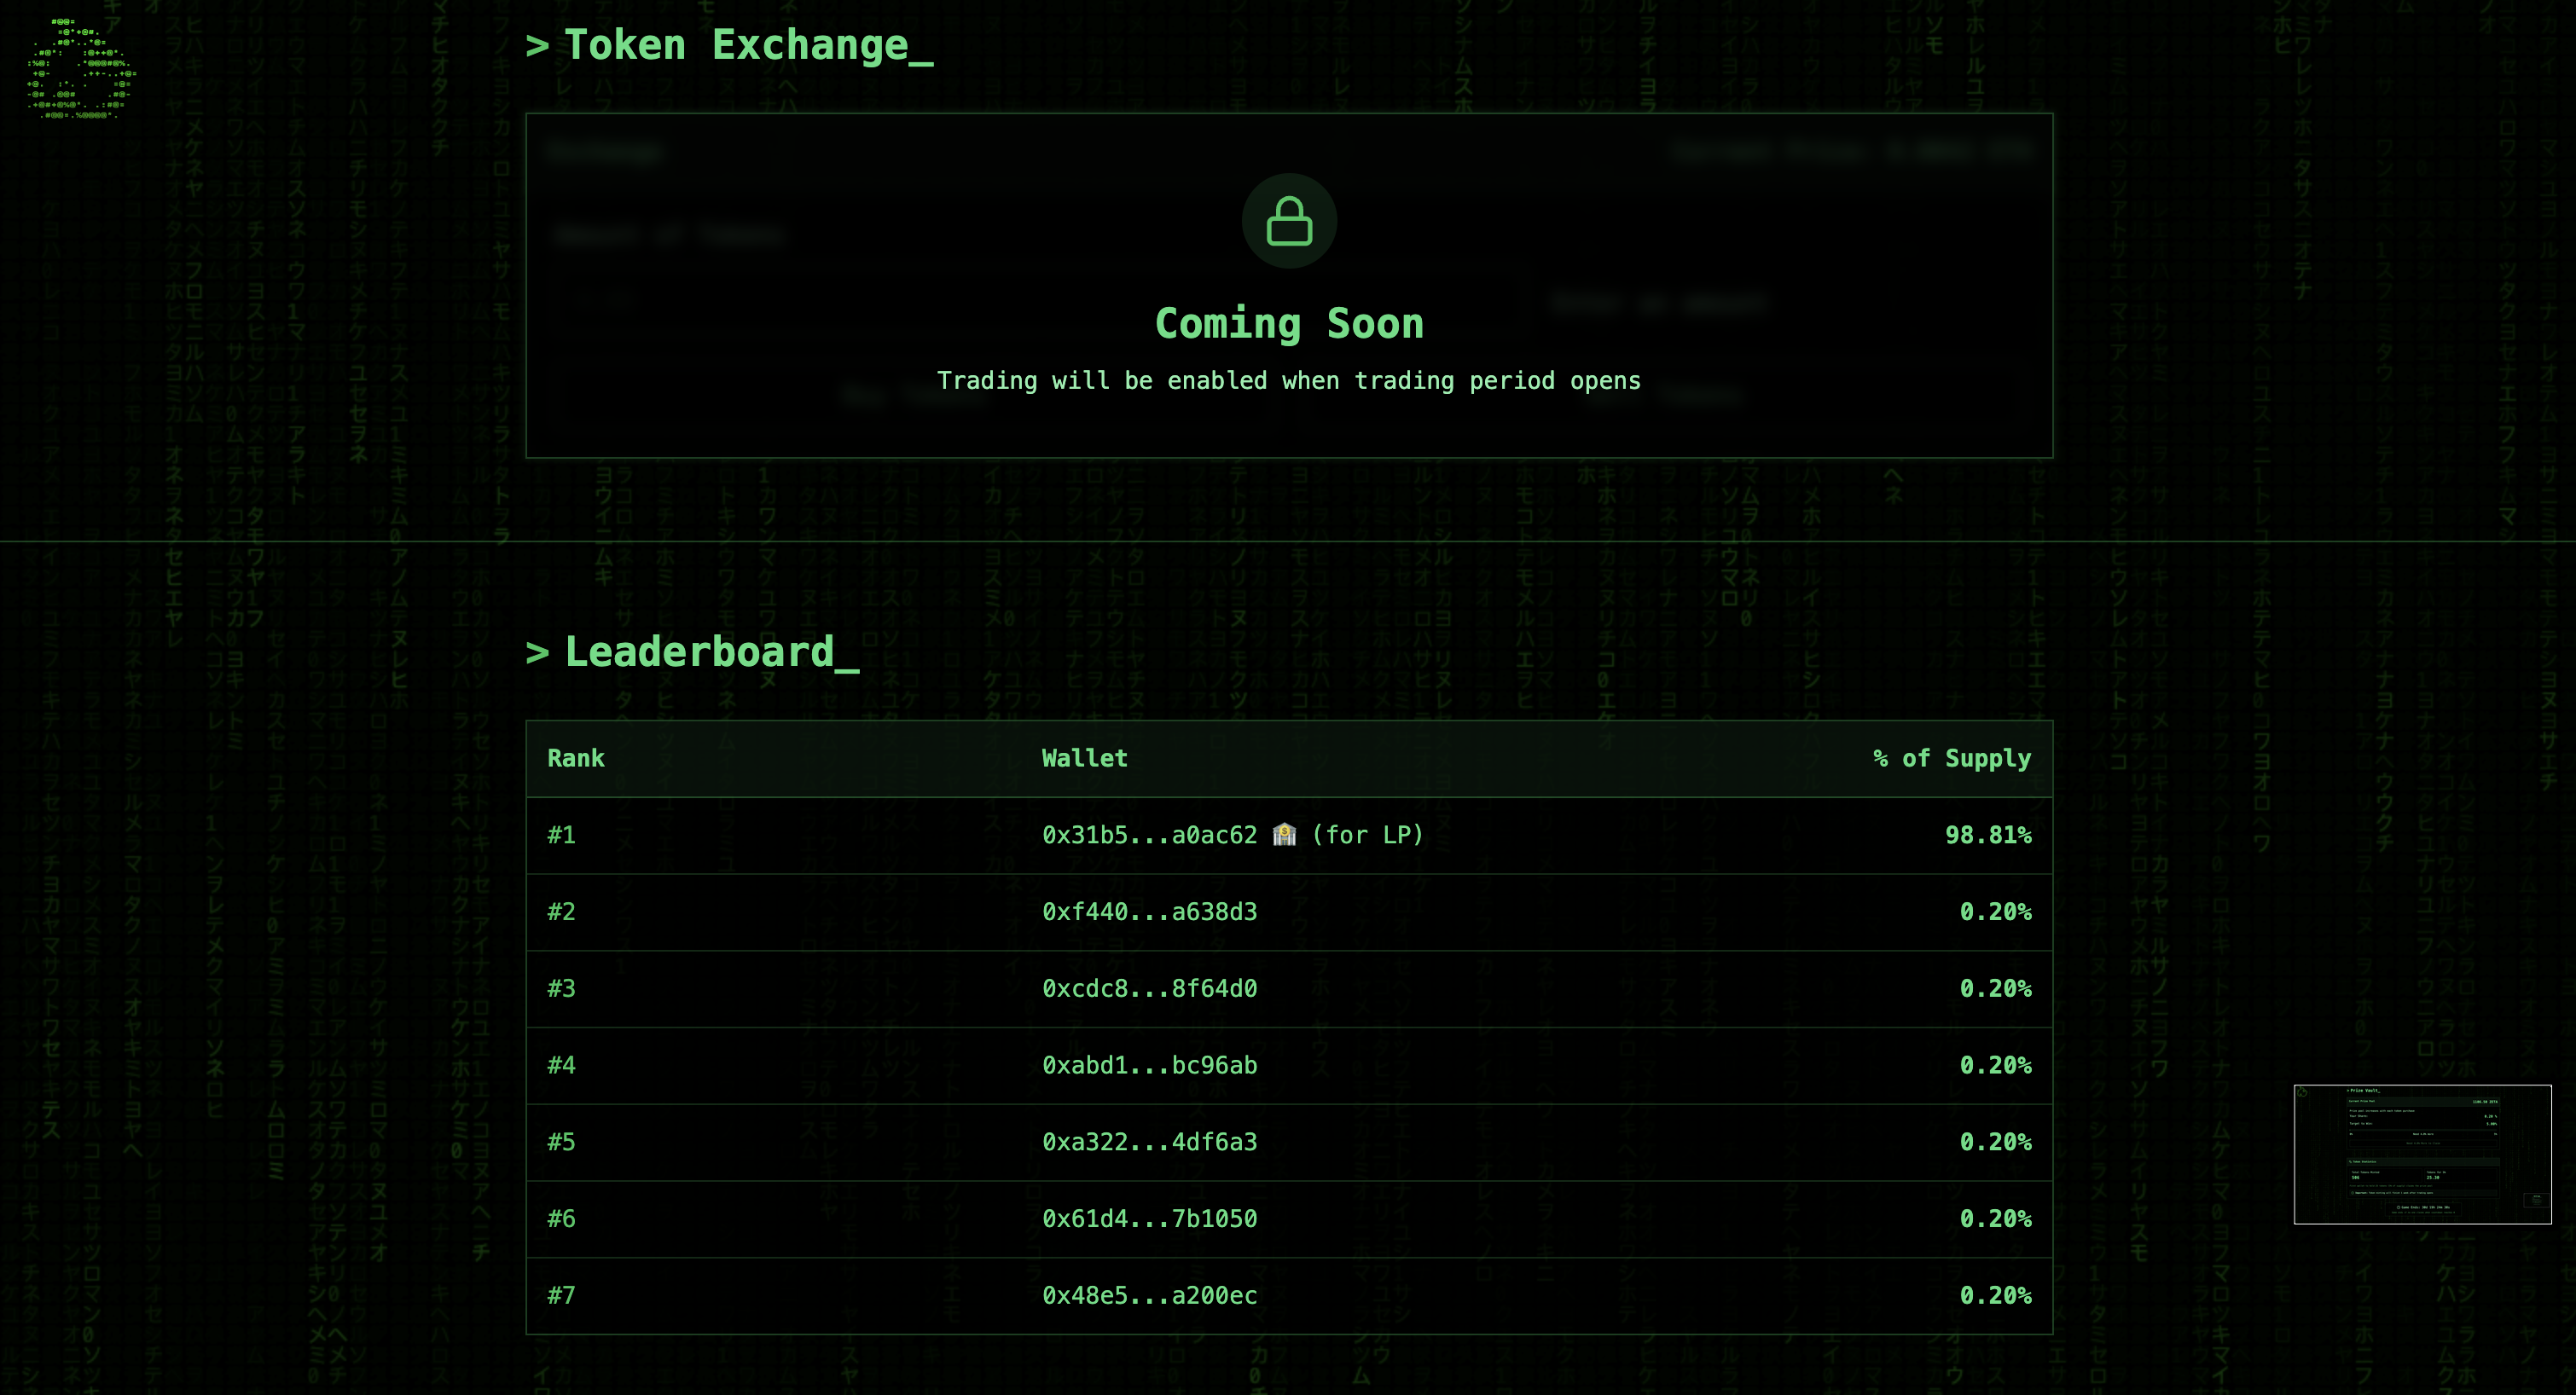
Task: Click wallet 0x61d4...7b1050
Action: 1150,1219
